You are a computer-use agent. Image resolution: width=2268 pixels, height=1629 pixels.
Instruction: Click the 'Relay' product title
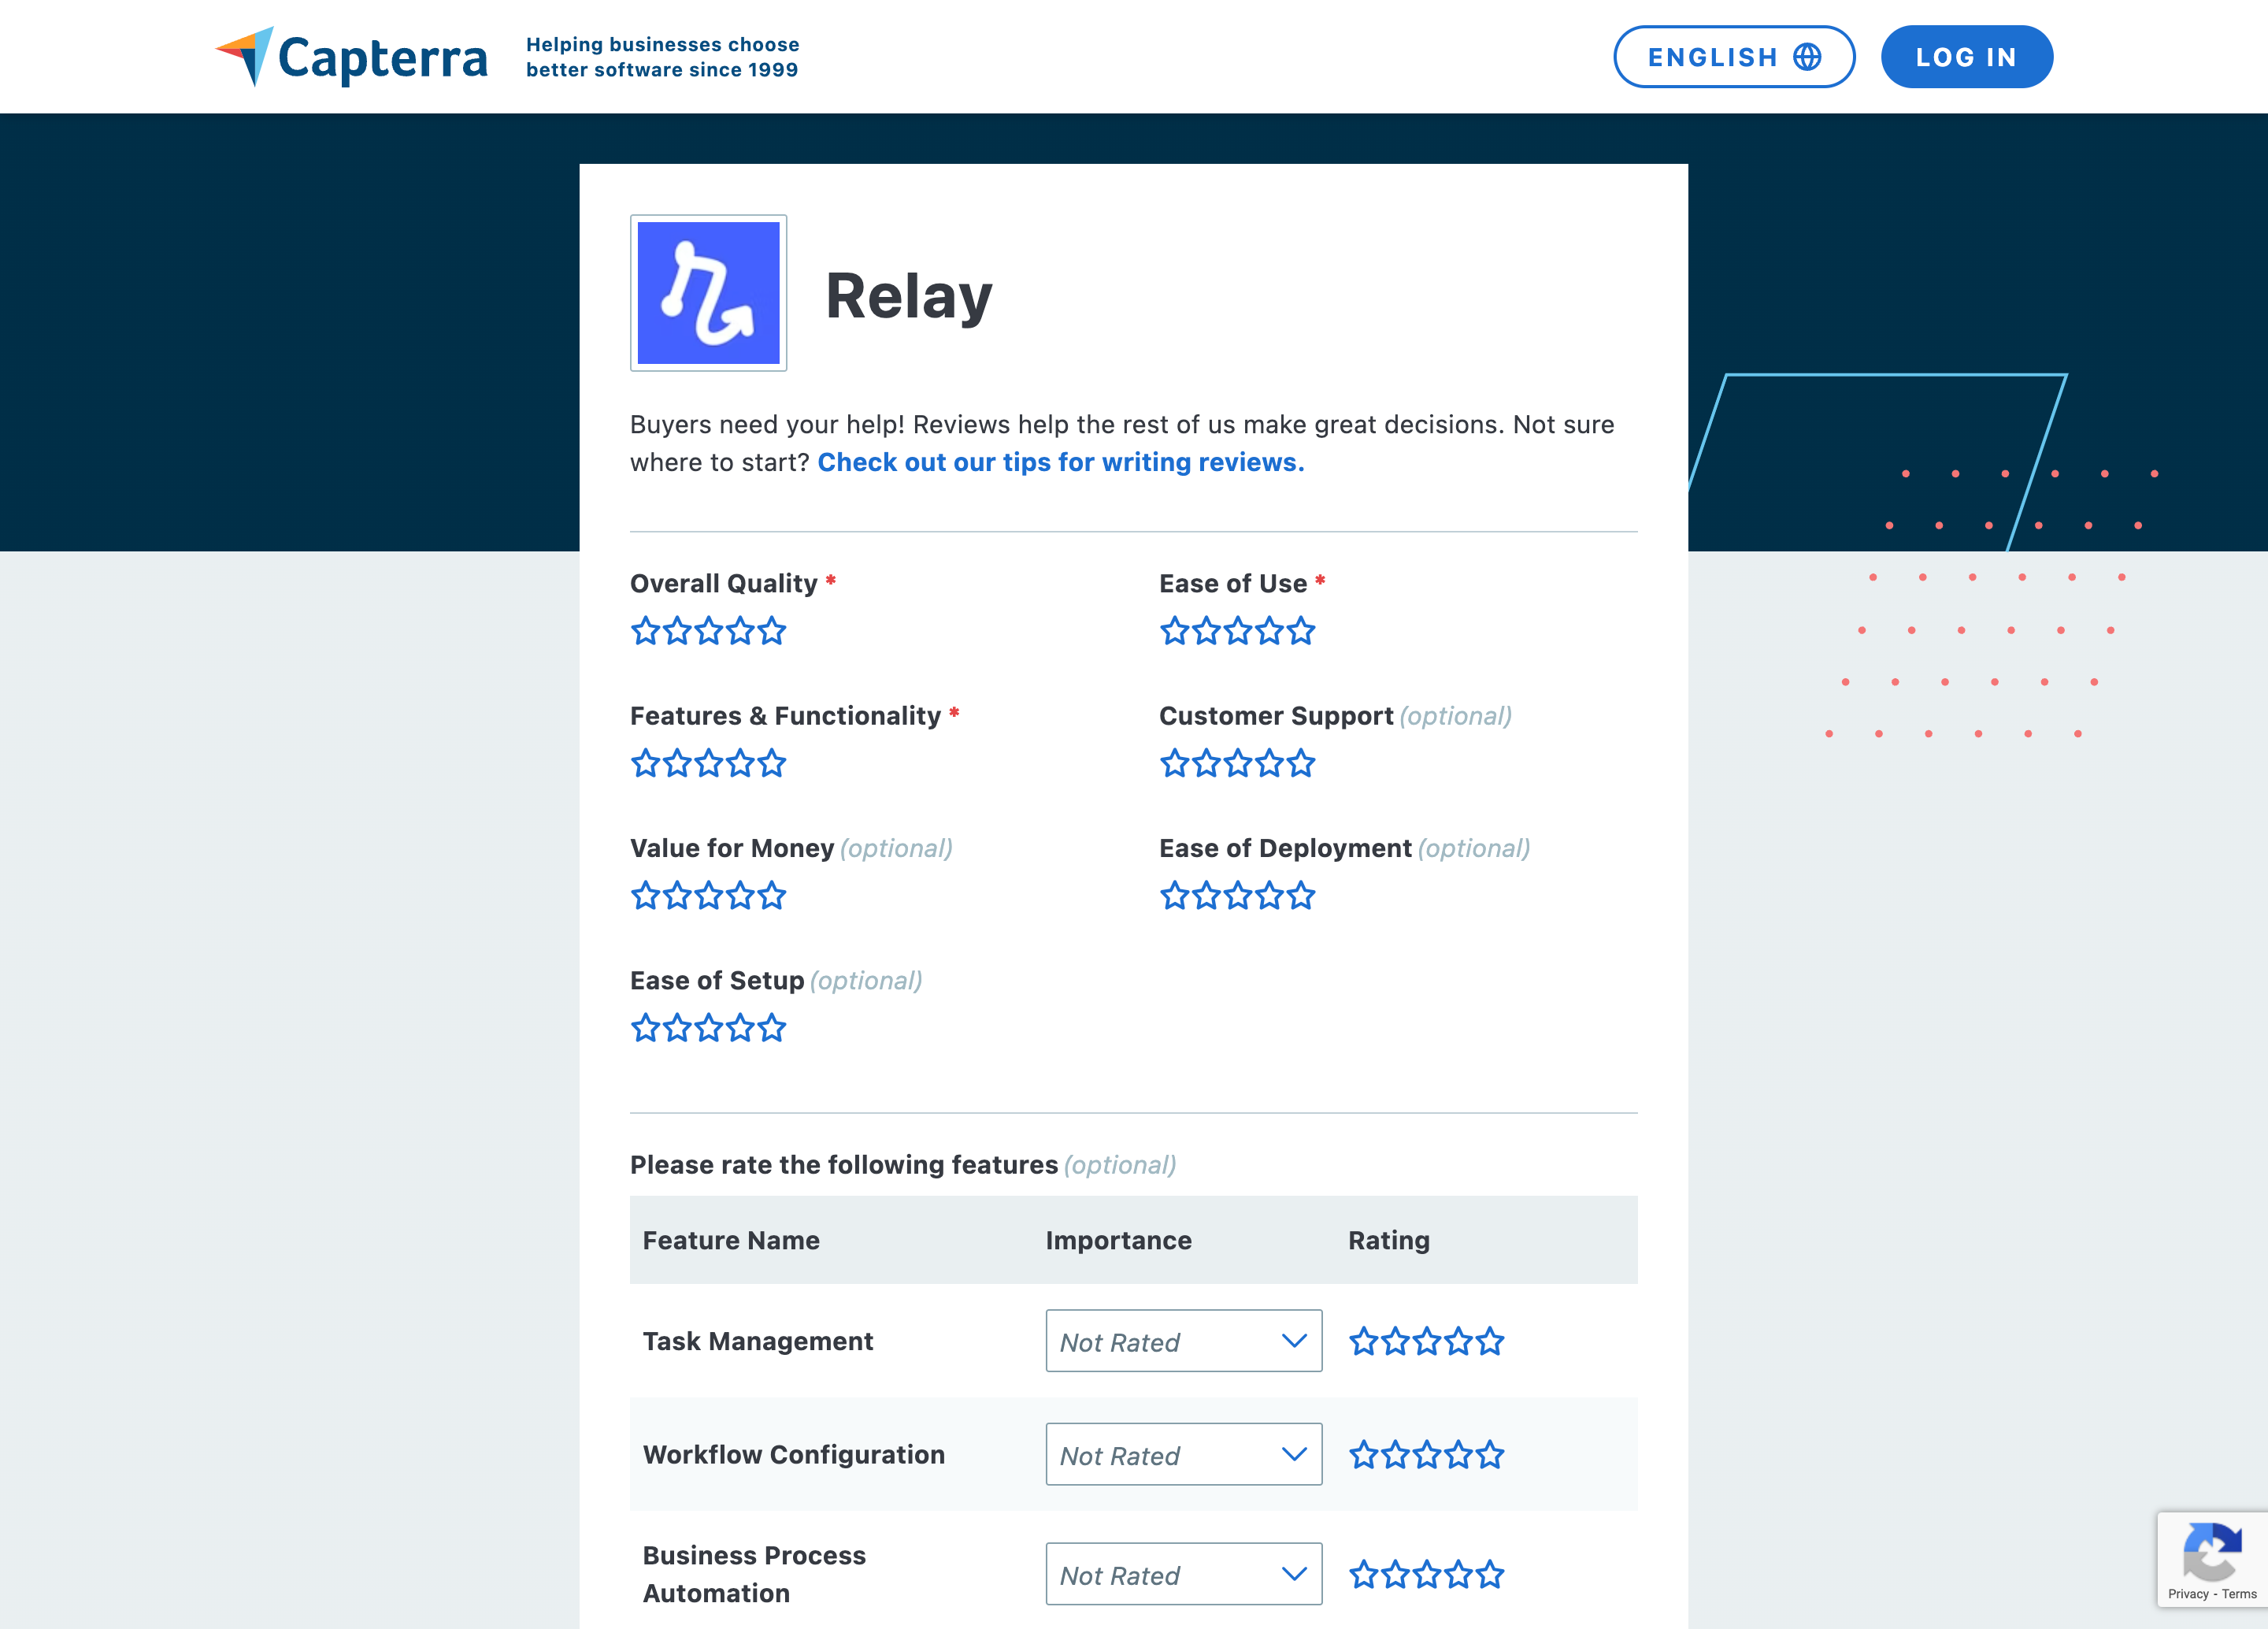tap(909, 297)
